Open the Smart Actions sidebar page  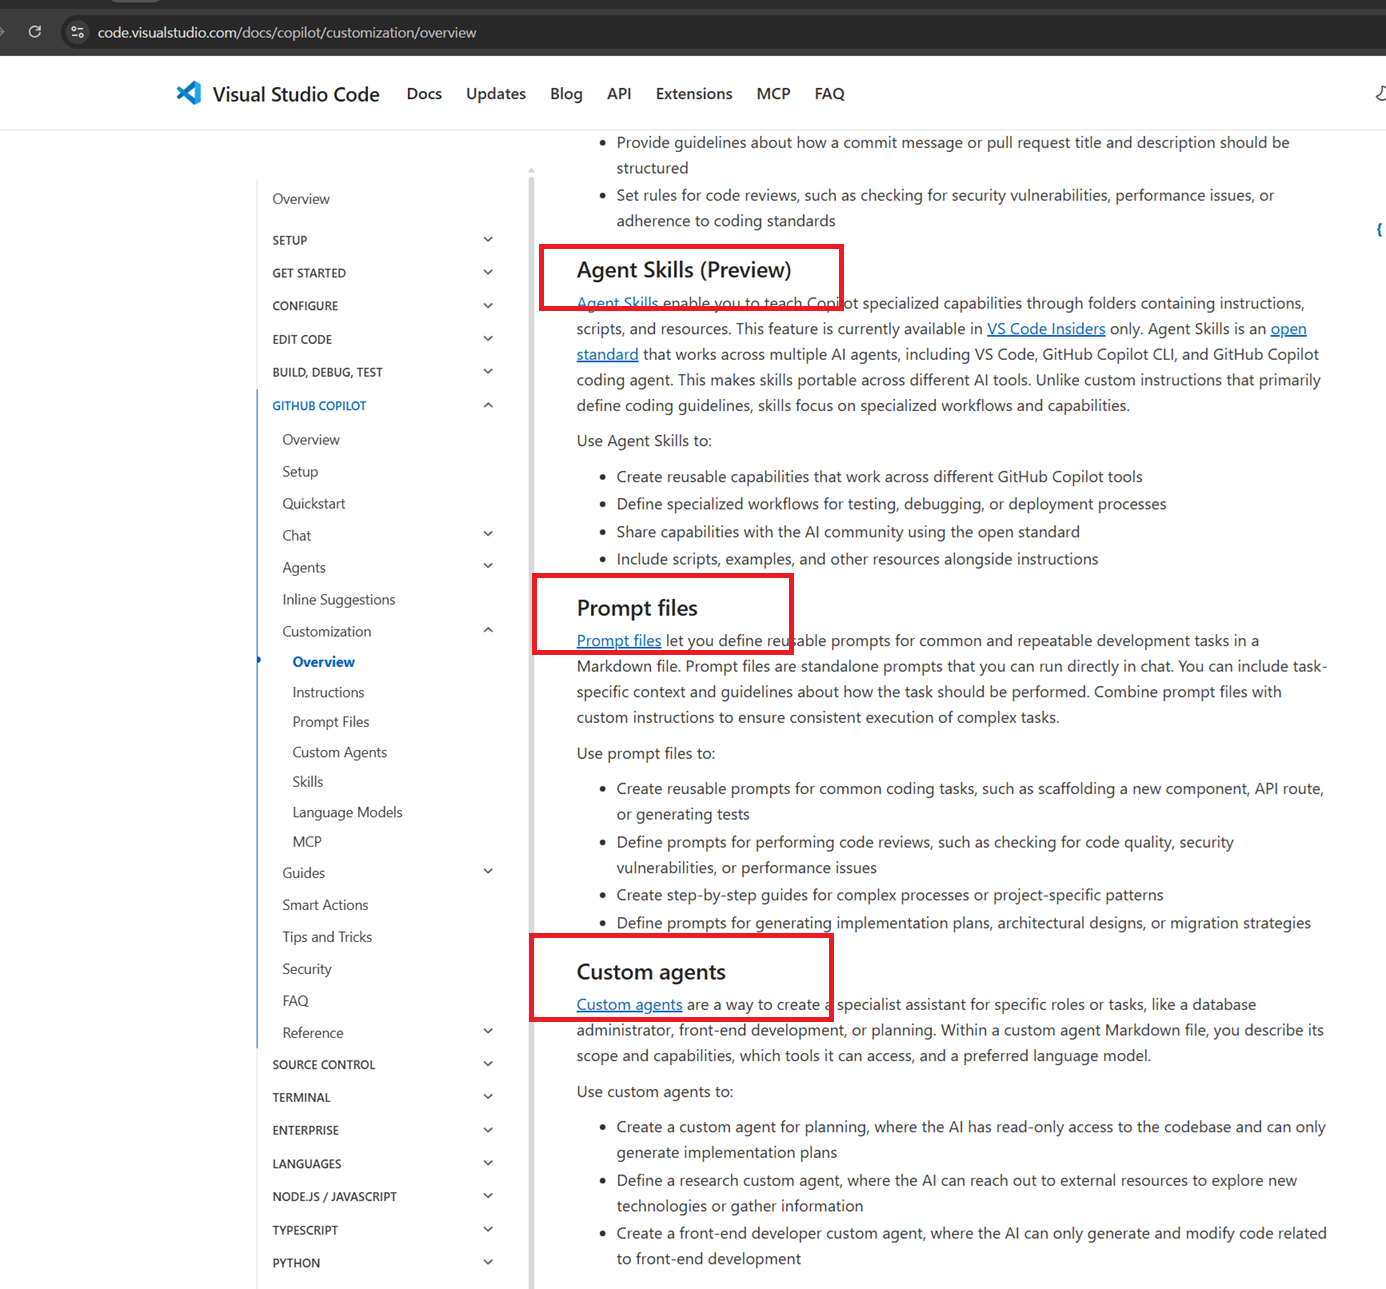[x=325, y=905]
